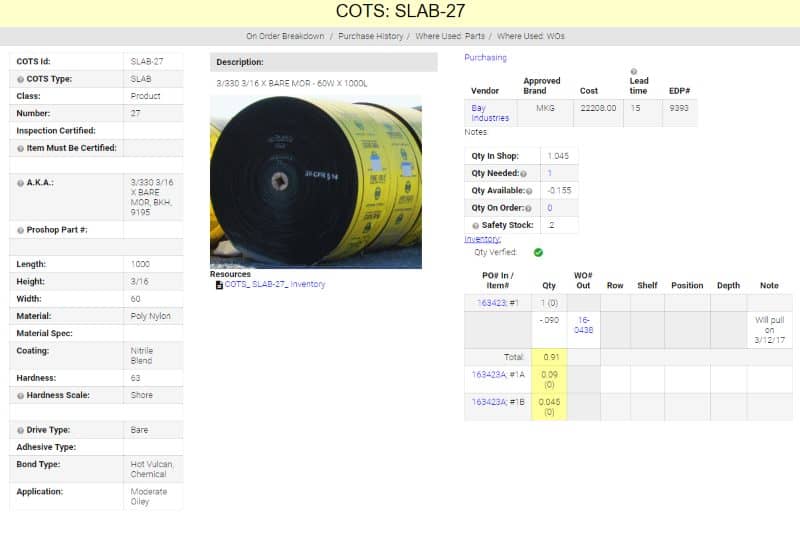The image size is (800, 541).
Task: Click the 0.09 quantity cell
Action: [549, 379]
